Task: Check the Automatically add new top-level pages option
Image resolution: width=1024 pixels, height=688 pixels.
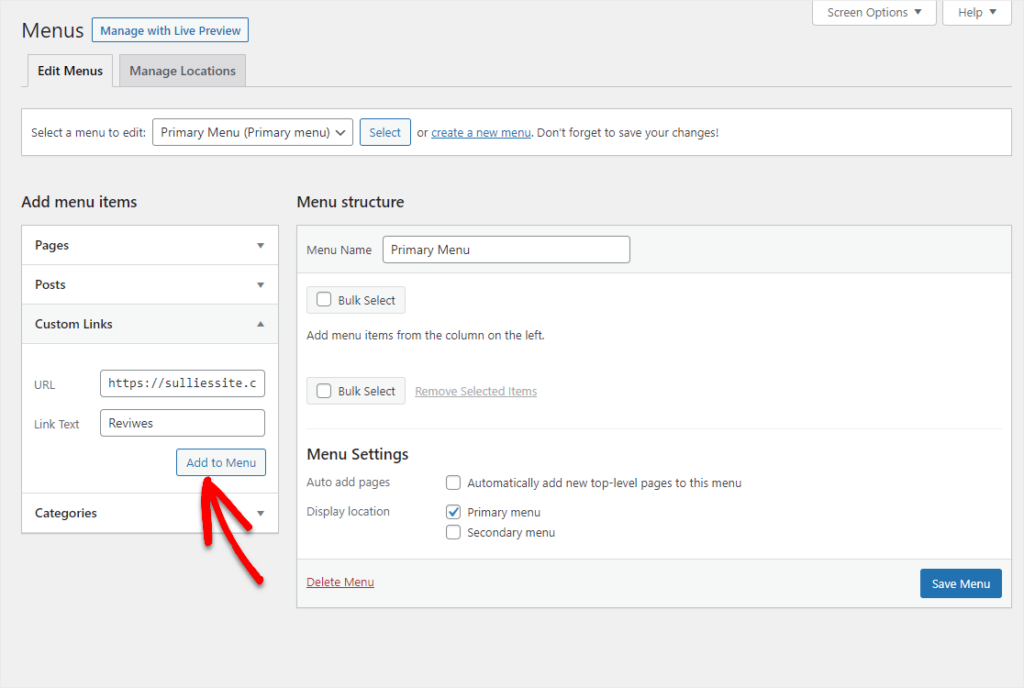Action: coord(453,482)
